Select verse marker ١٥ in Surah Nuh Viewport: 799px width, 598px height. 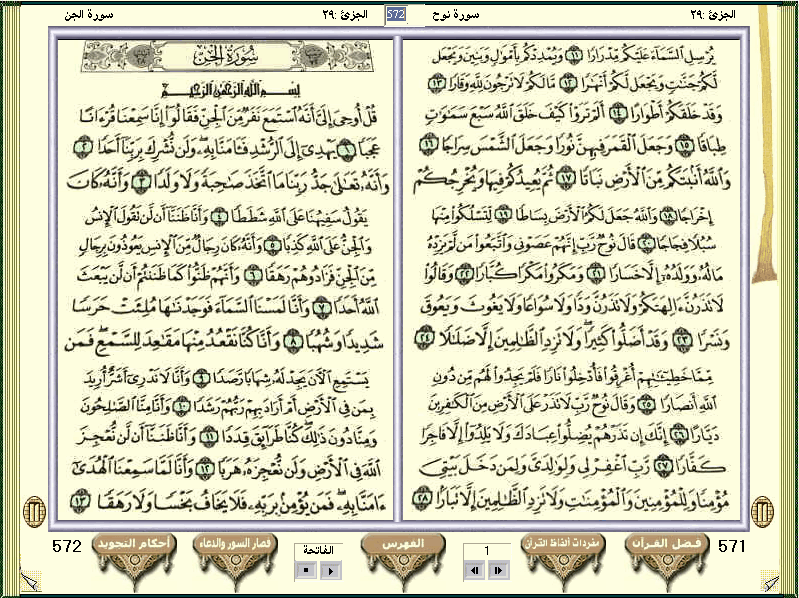click(684, 147)
